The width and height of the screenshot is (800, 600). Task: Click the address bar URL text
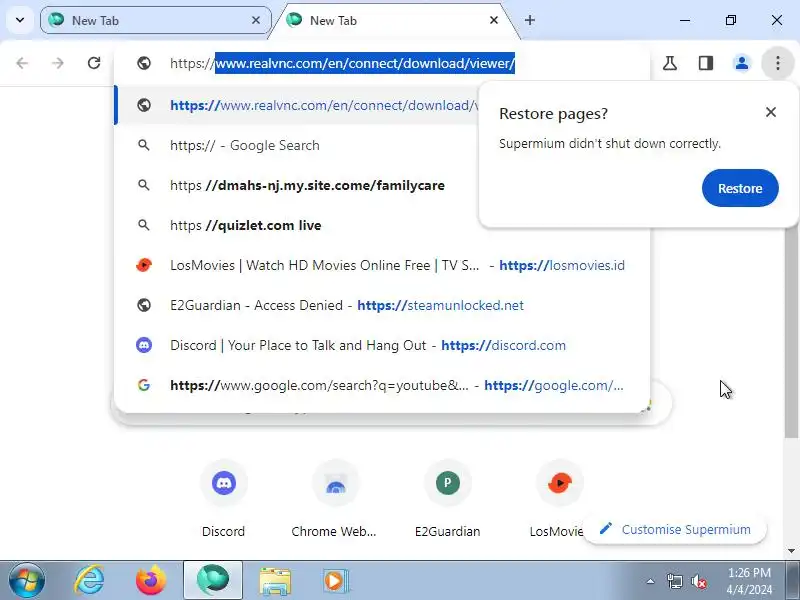[x=342, y=63]
